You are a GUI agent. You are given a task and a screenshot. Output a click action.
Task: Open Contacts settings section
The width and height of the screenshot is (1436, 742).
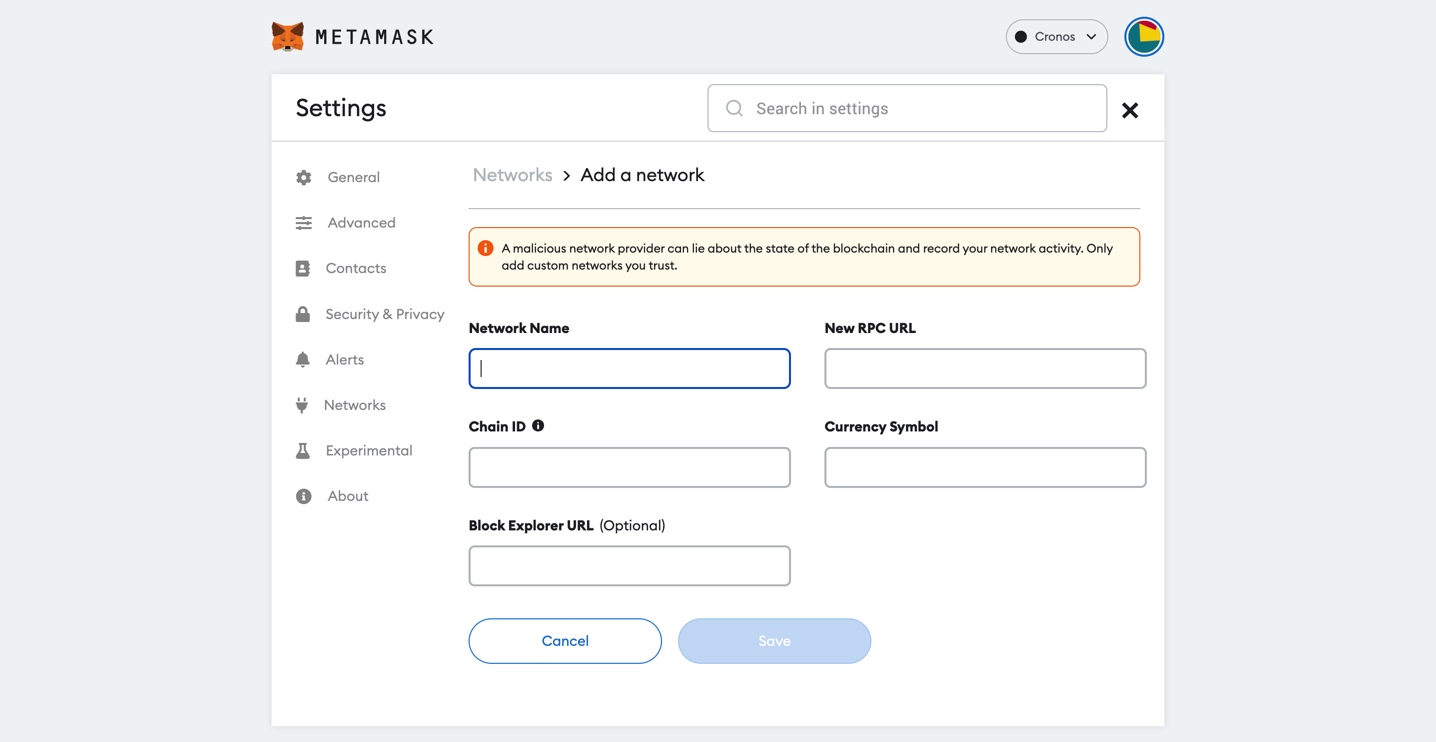356,268
